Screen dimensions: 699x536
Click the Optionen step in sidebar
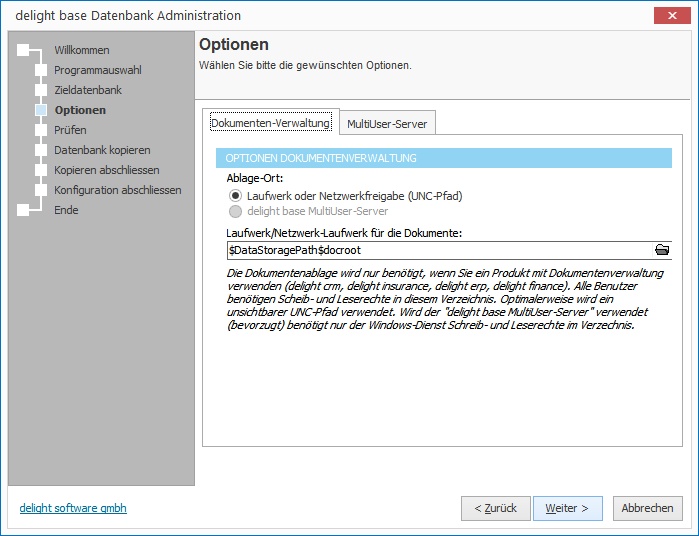tap(80, 110)
